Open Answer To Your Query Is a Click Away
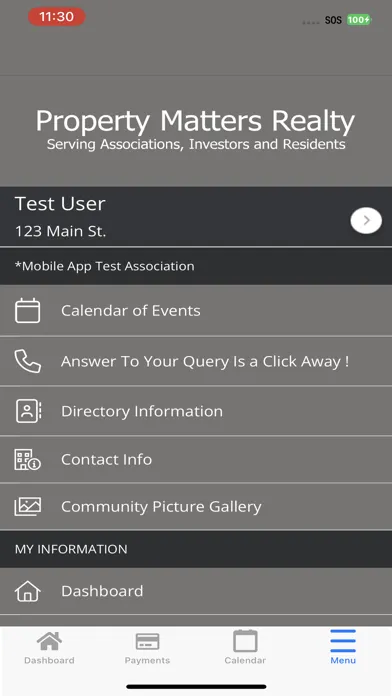This screenshot has width=392, height=696. (196, 361)
